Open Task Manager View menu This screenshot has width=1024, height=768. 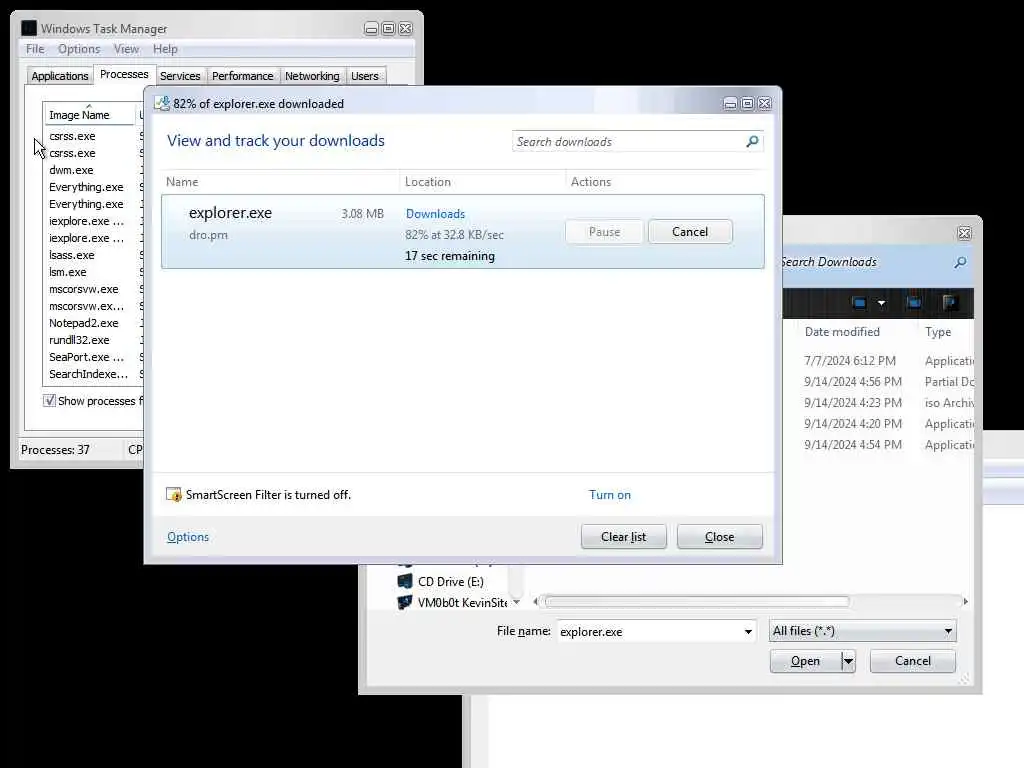126,49
